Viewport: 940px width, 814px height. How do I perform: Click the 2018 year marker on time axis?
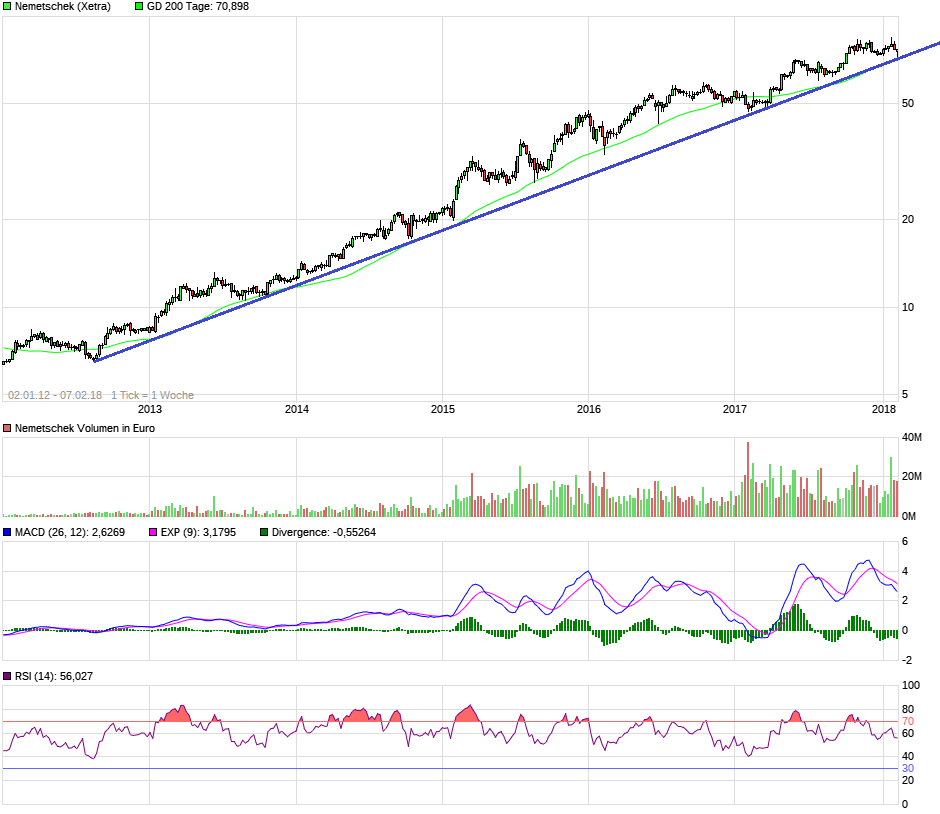pos(883,409)
